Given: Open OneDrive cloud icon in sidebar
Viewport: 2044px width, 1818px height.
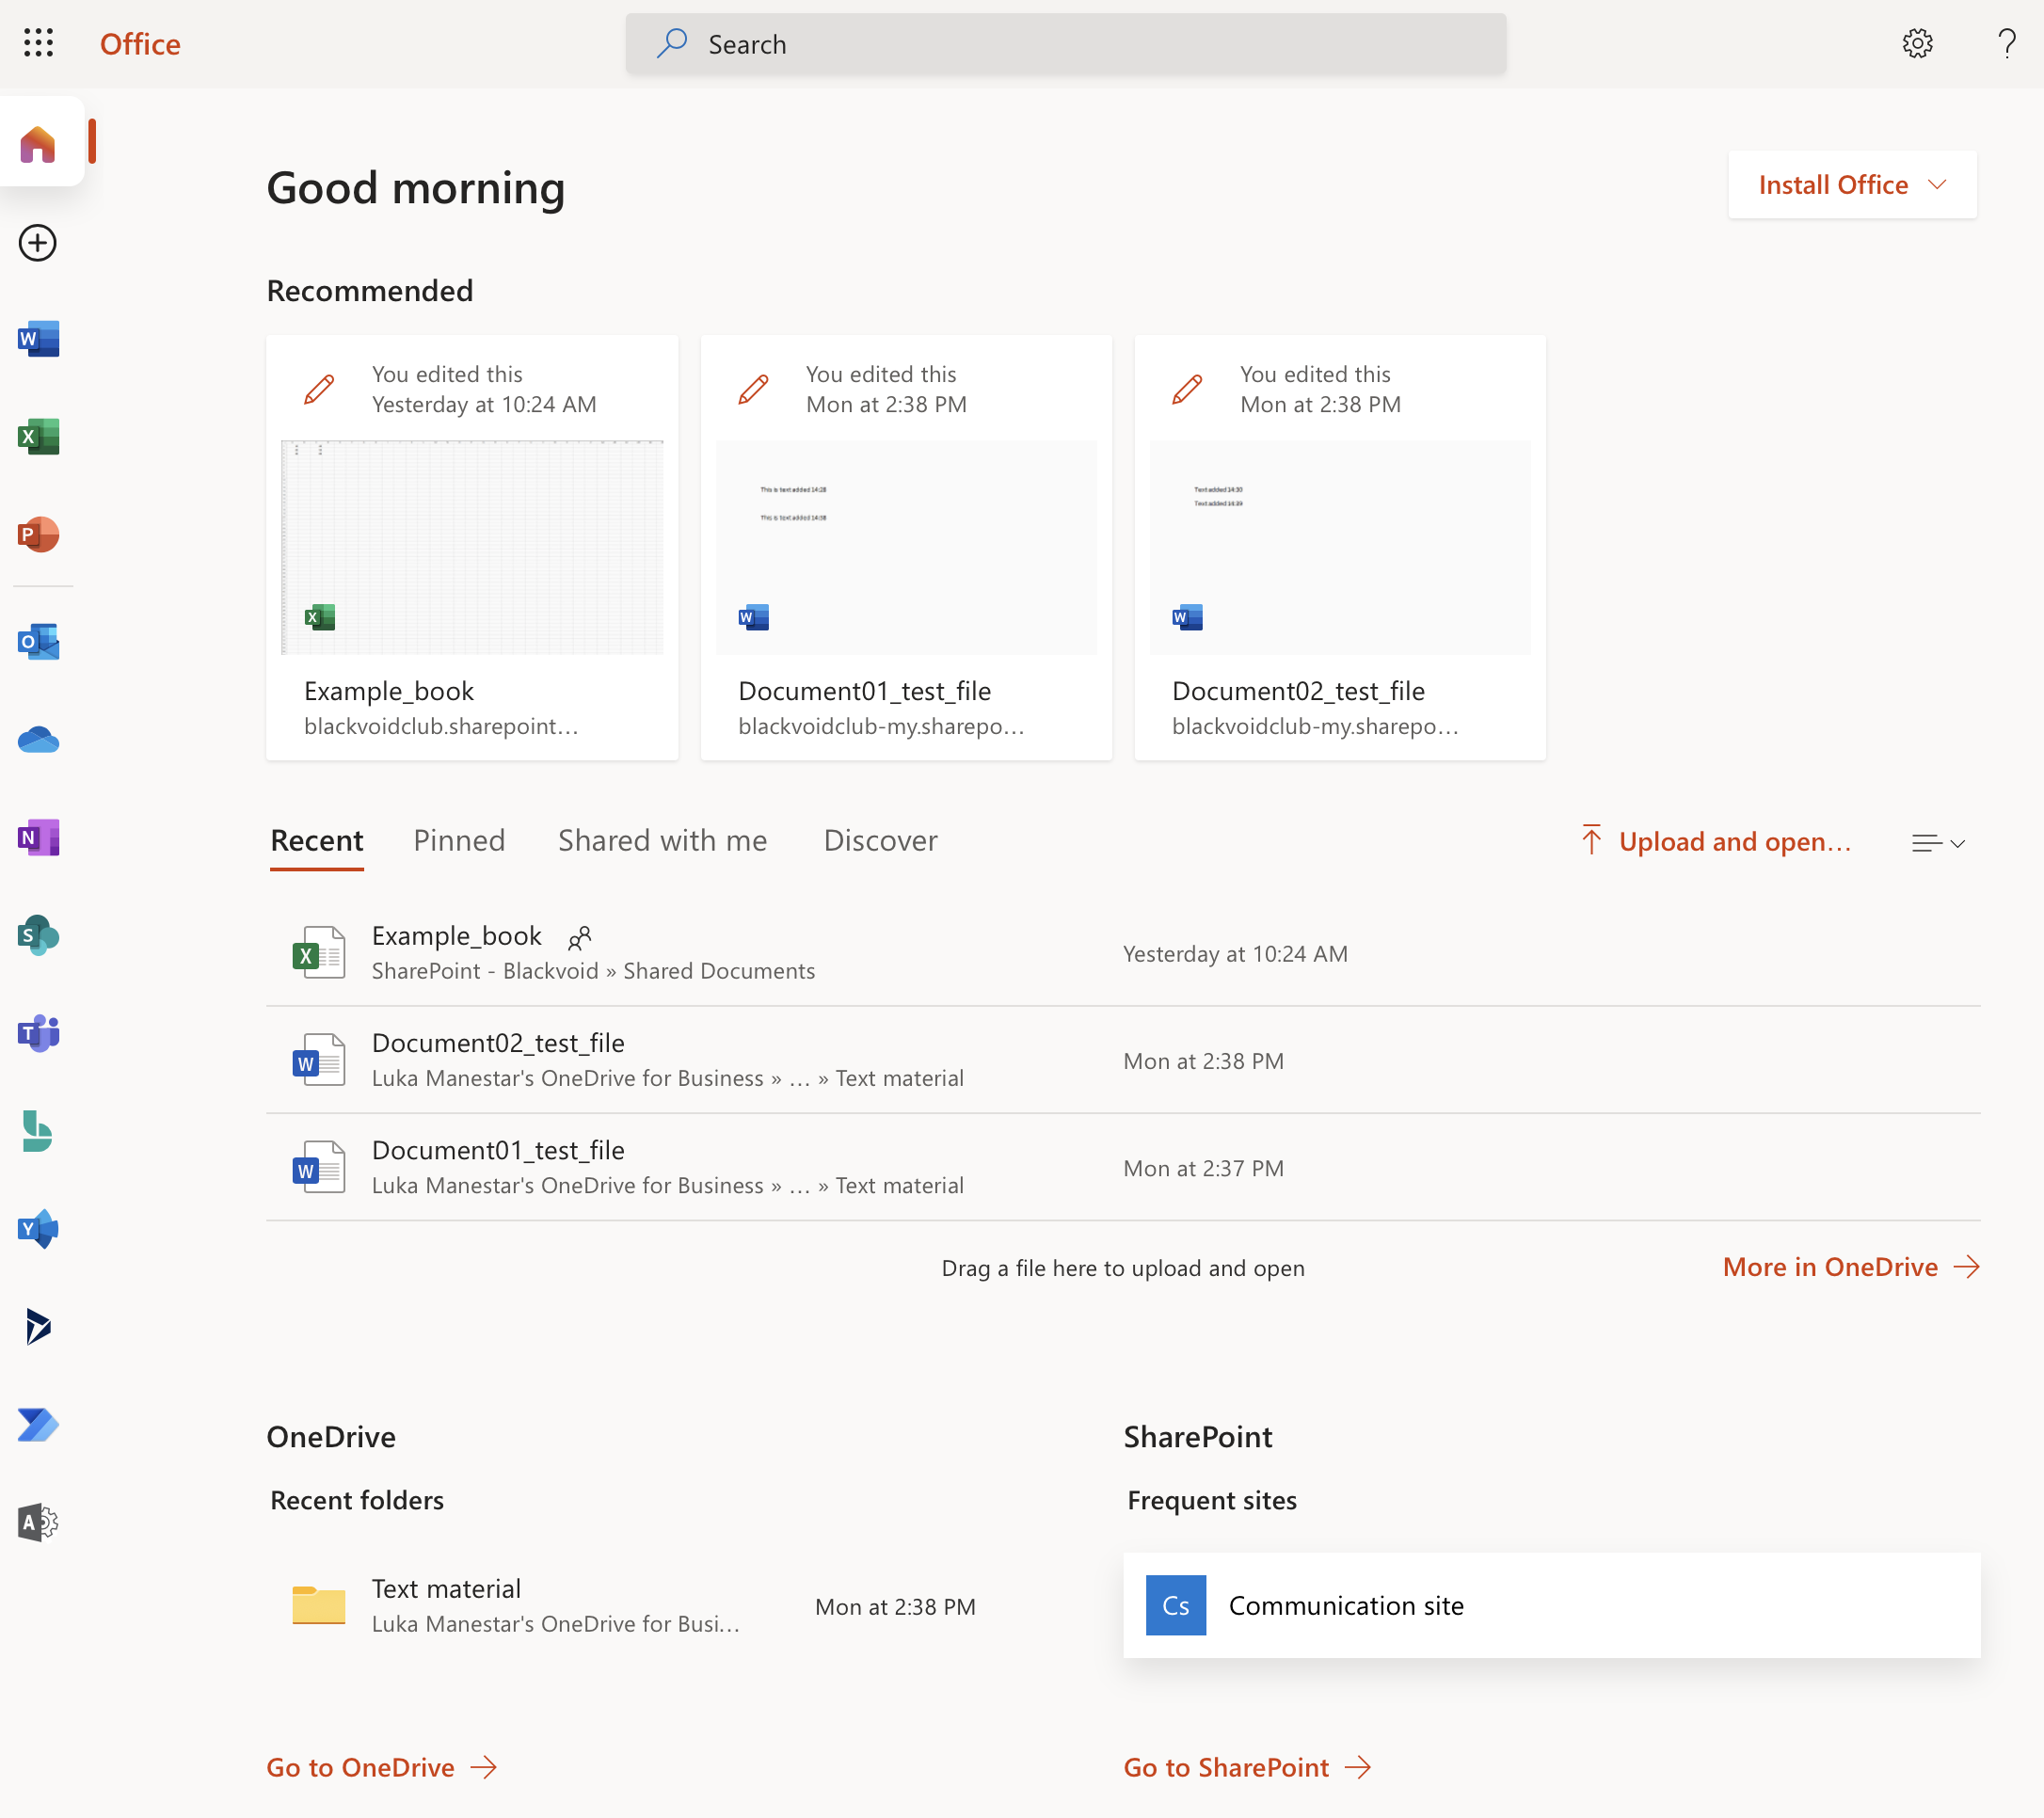Looking at the screenshot, I should point(38,740).
